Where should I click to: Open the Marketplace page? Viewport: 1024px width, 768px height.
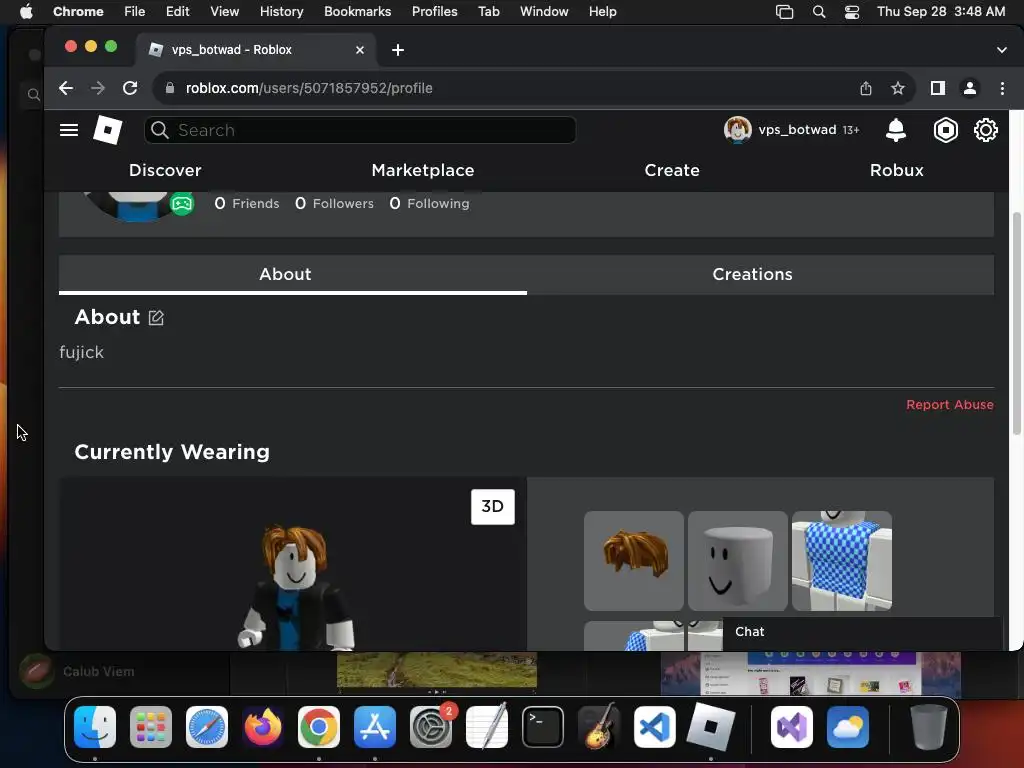point(423,170)
